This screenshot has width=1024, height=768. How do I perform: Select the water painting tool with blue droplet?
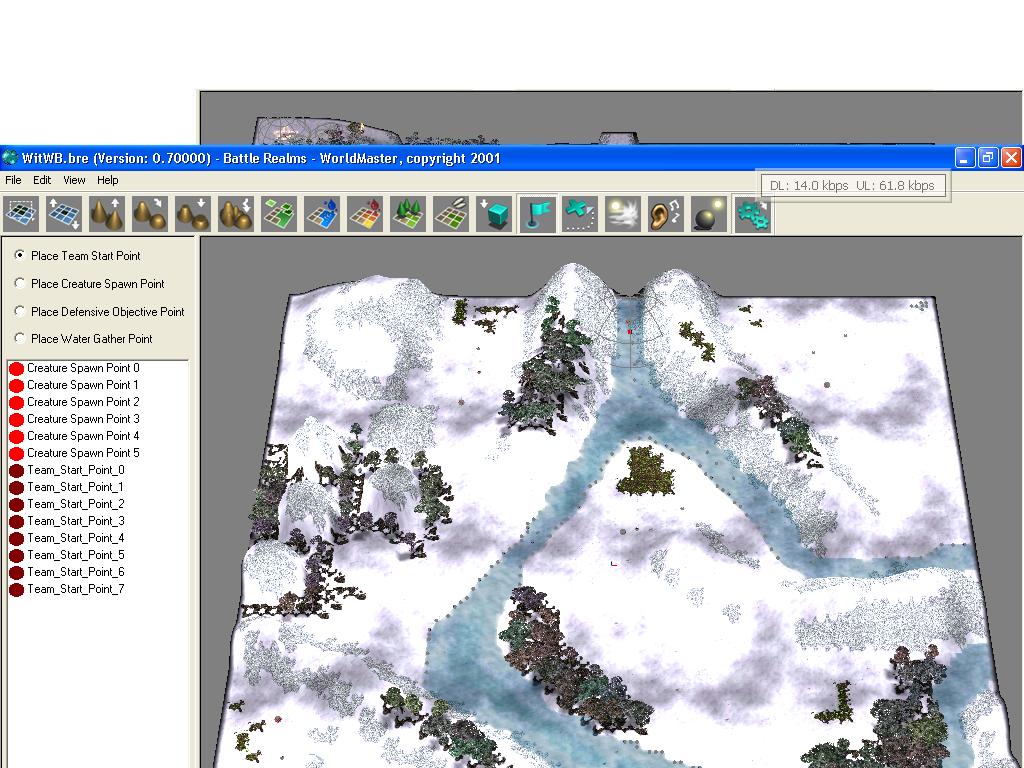[x=323, y=214]
